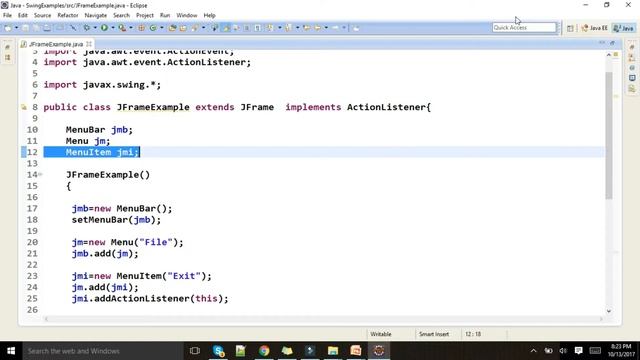Click the top icon in right trim bar
Screen dimensions: 640x360
point(632,47)
